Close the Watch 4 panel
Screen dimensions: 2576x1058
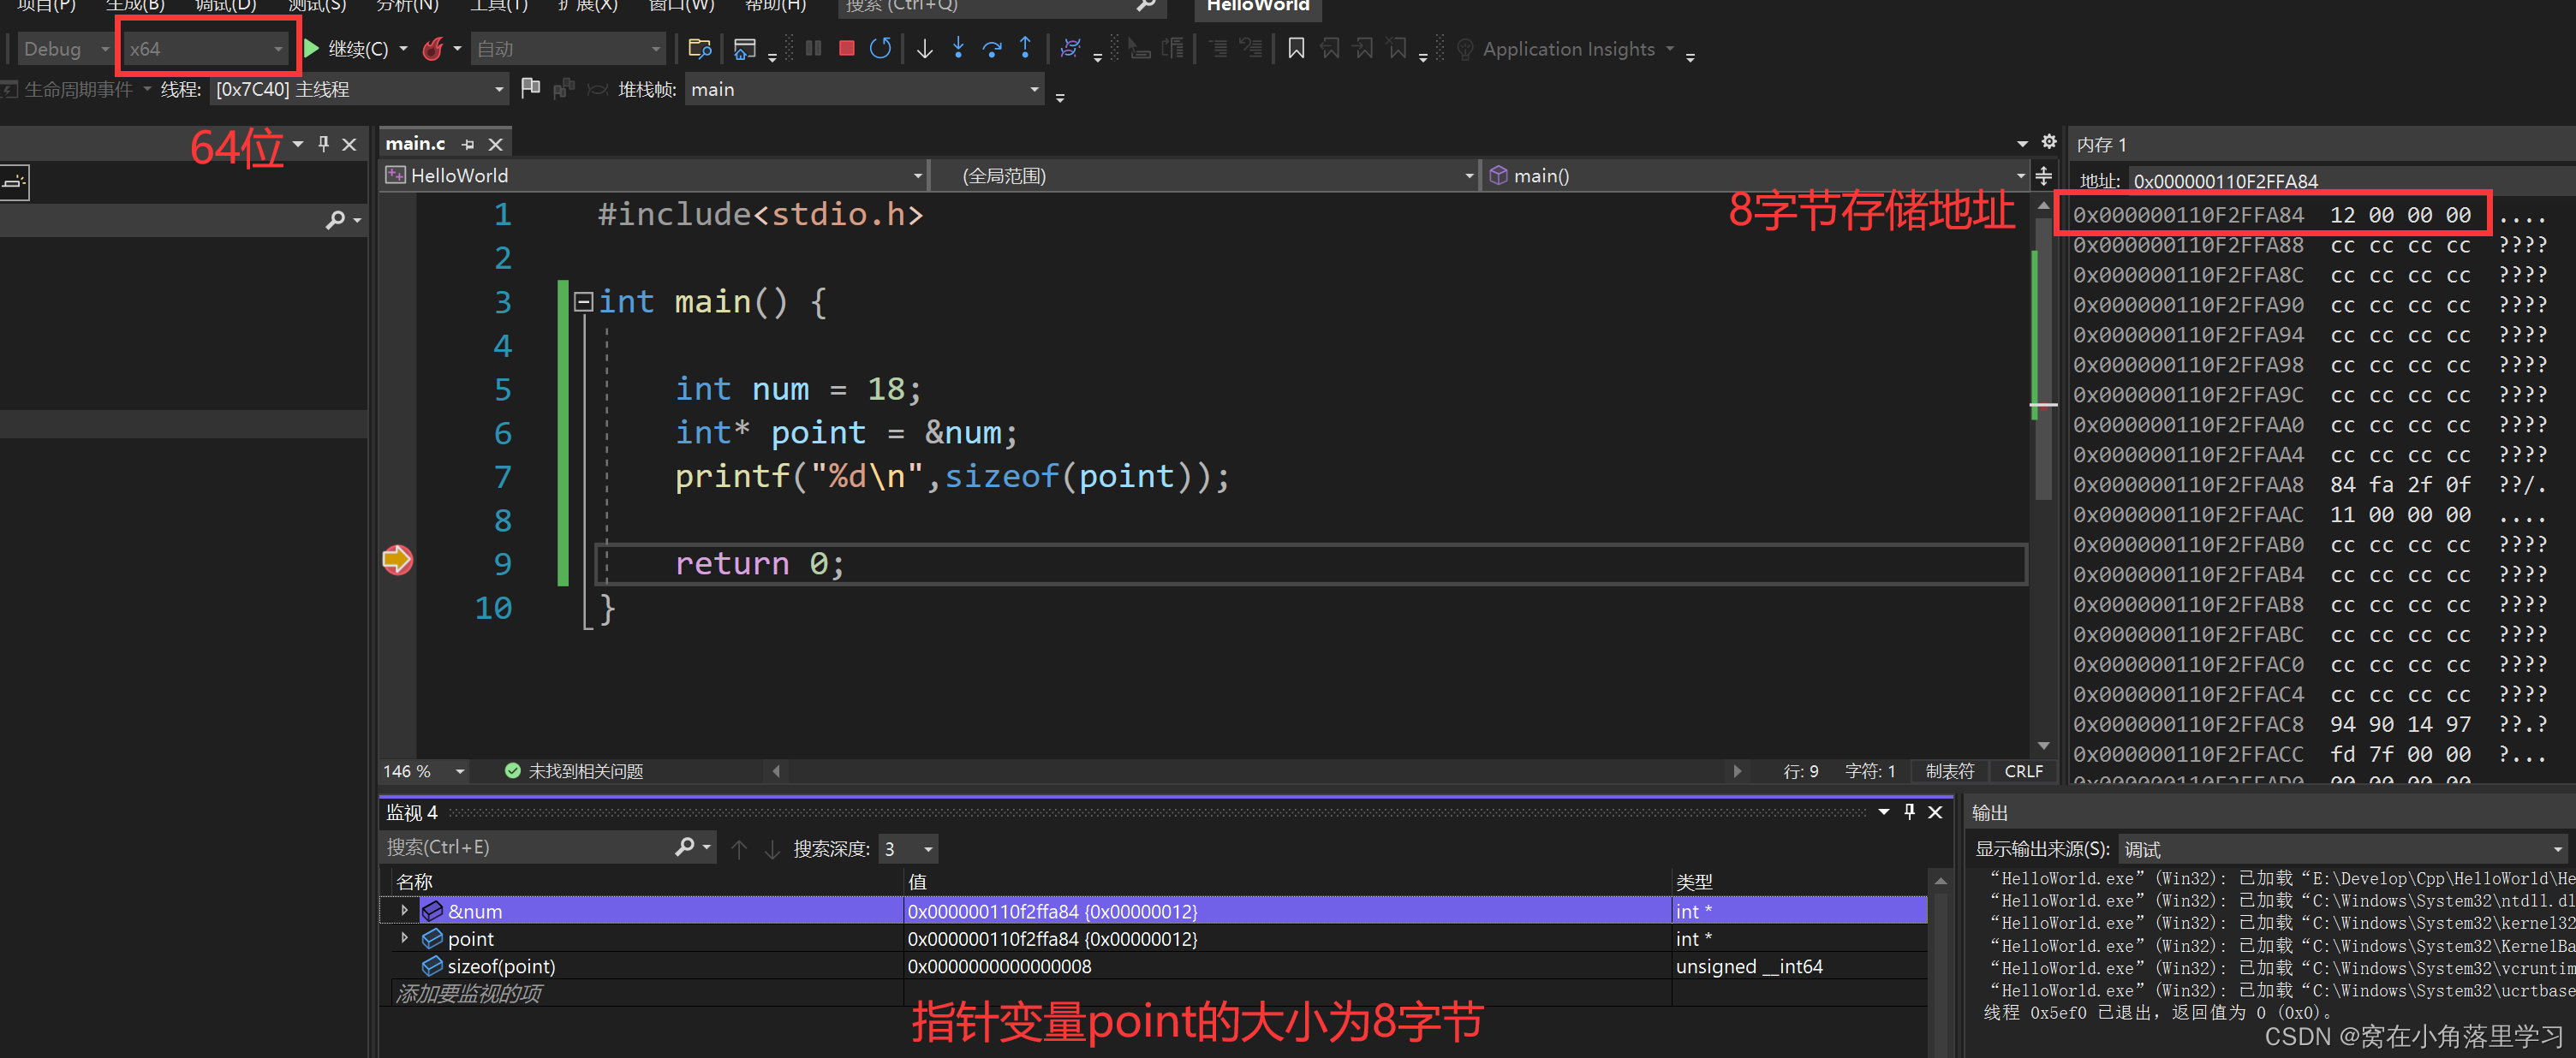(1935, 812)
